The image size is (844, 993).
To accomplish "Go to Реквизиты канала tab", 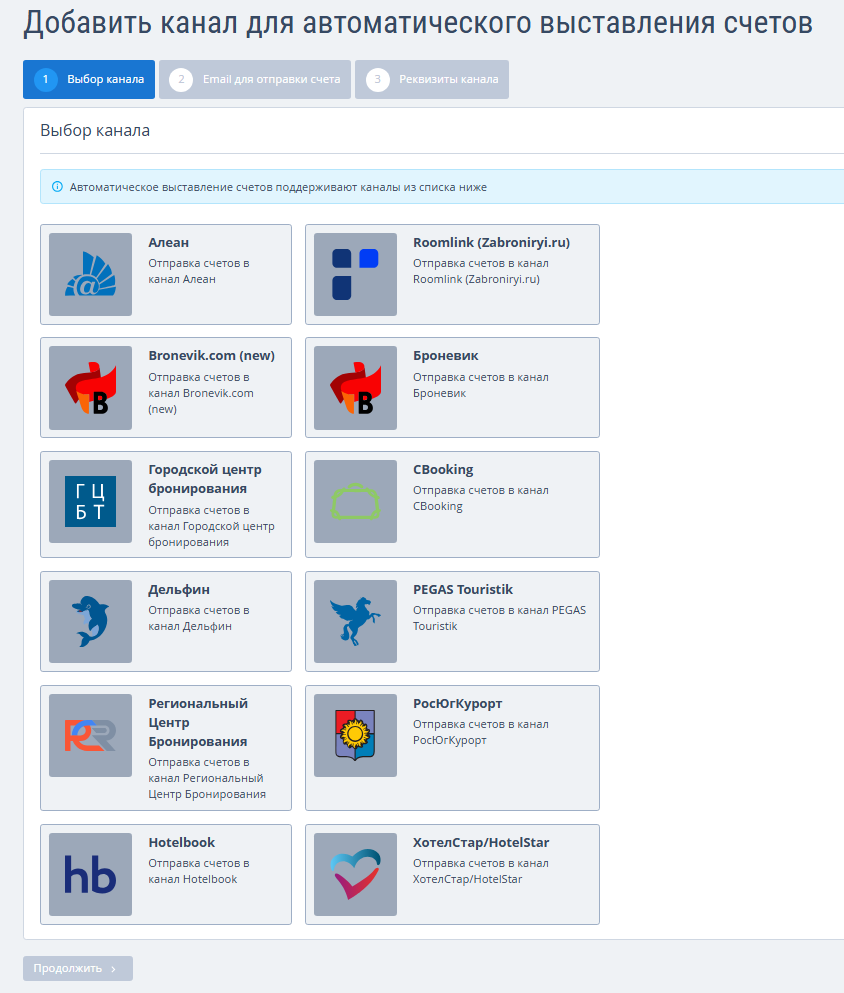I will [432, 79].
